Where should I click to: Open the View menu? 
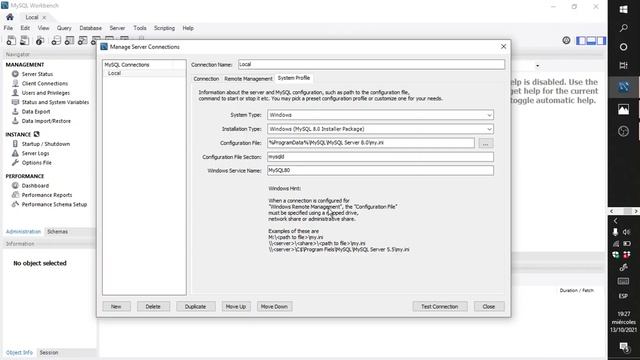tap(43, 28)
